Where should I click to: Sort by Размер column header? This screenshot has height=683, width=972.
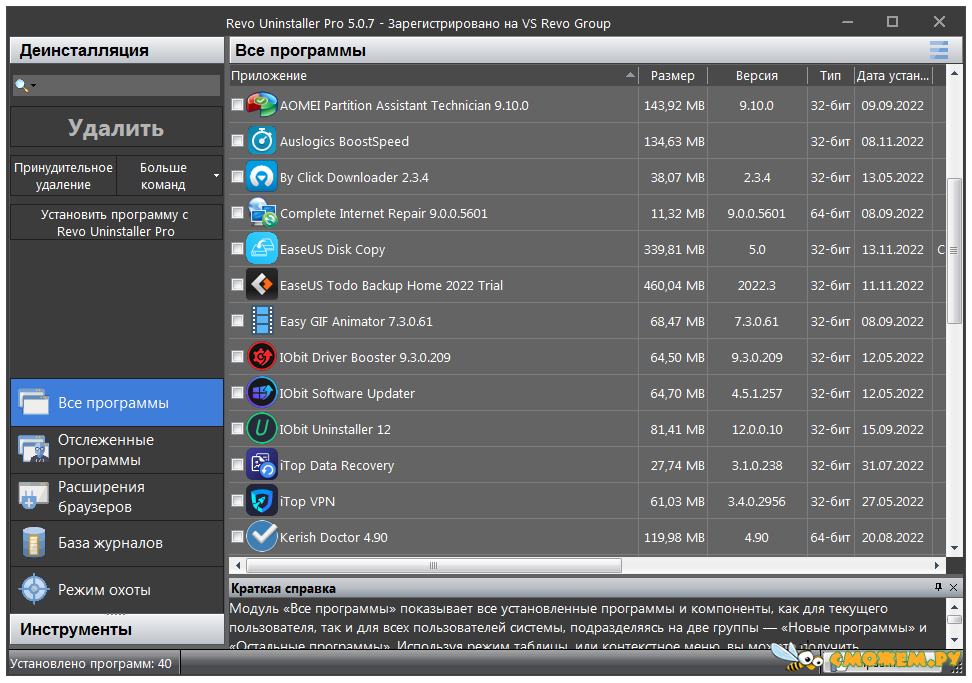coord(673,76)
